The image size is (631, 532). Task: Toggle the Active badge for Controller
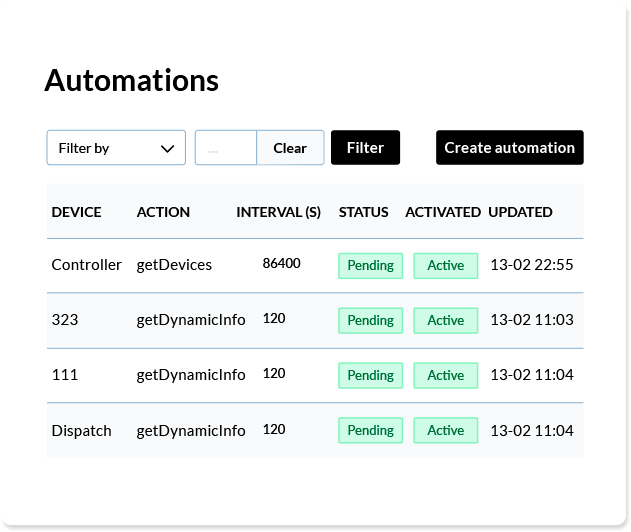pos(446,266)
